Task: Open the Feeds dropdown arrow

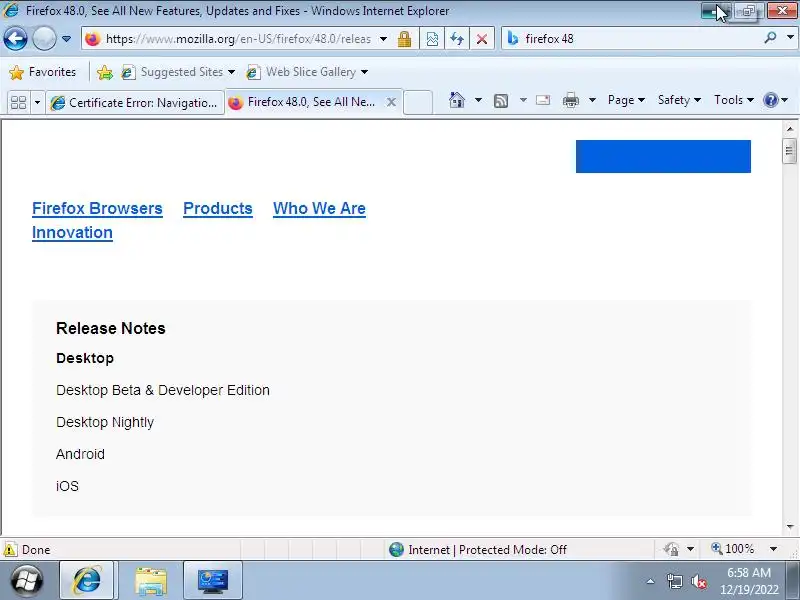Action: point(523,100)
